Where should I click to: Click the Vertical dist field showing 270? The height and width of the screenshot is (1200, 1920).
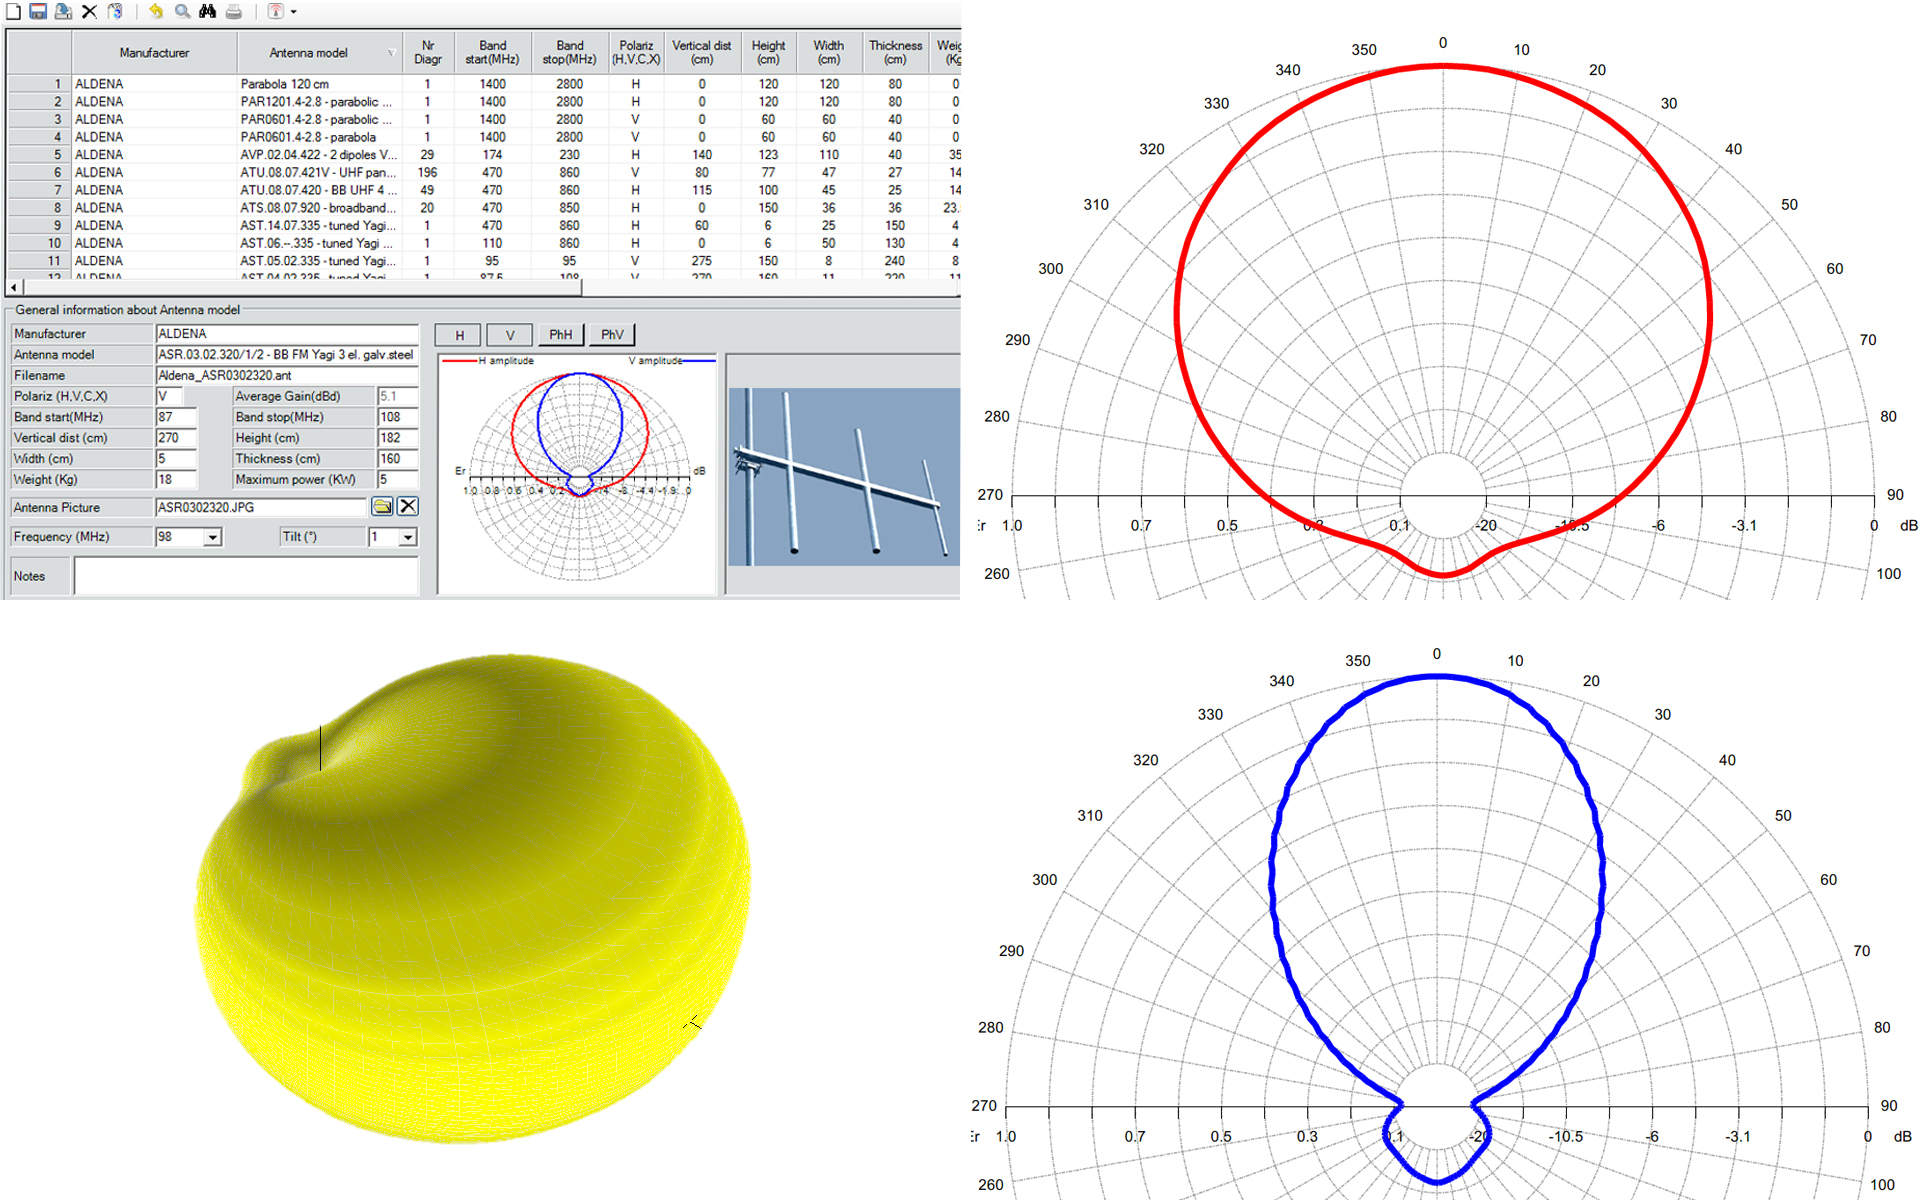(176, 439)
